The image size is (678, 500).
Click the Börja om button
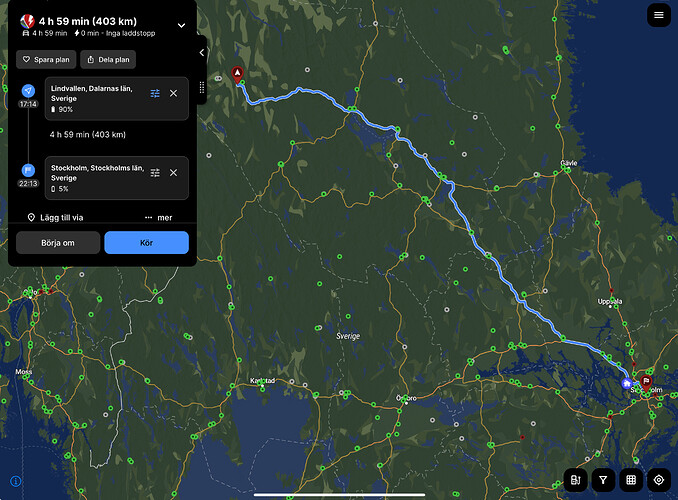point(58,243)
